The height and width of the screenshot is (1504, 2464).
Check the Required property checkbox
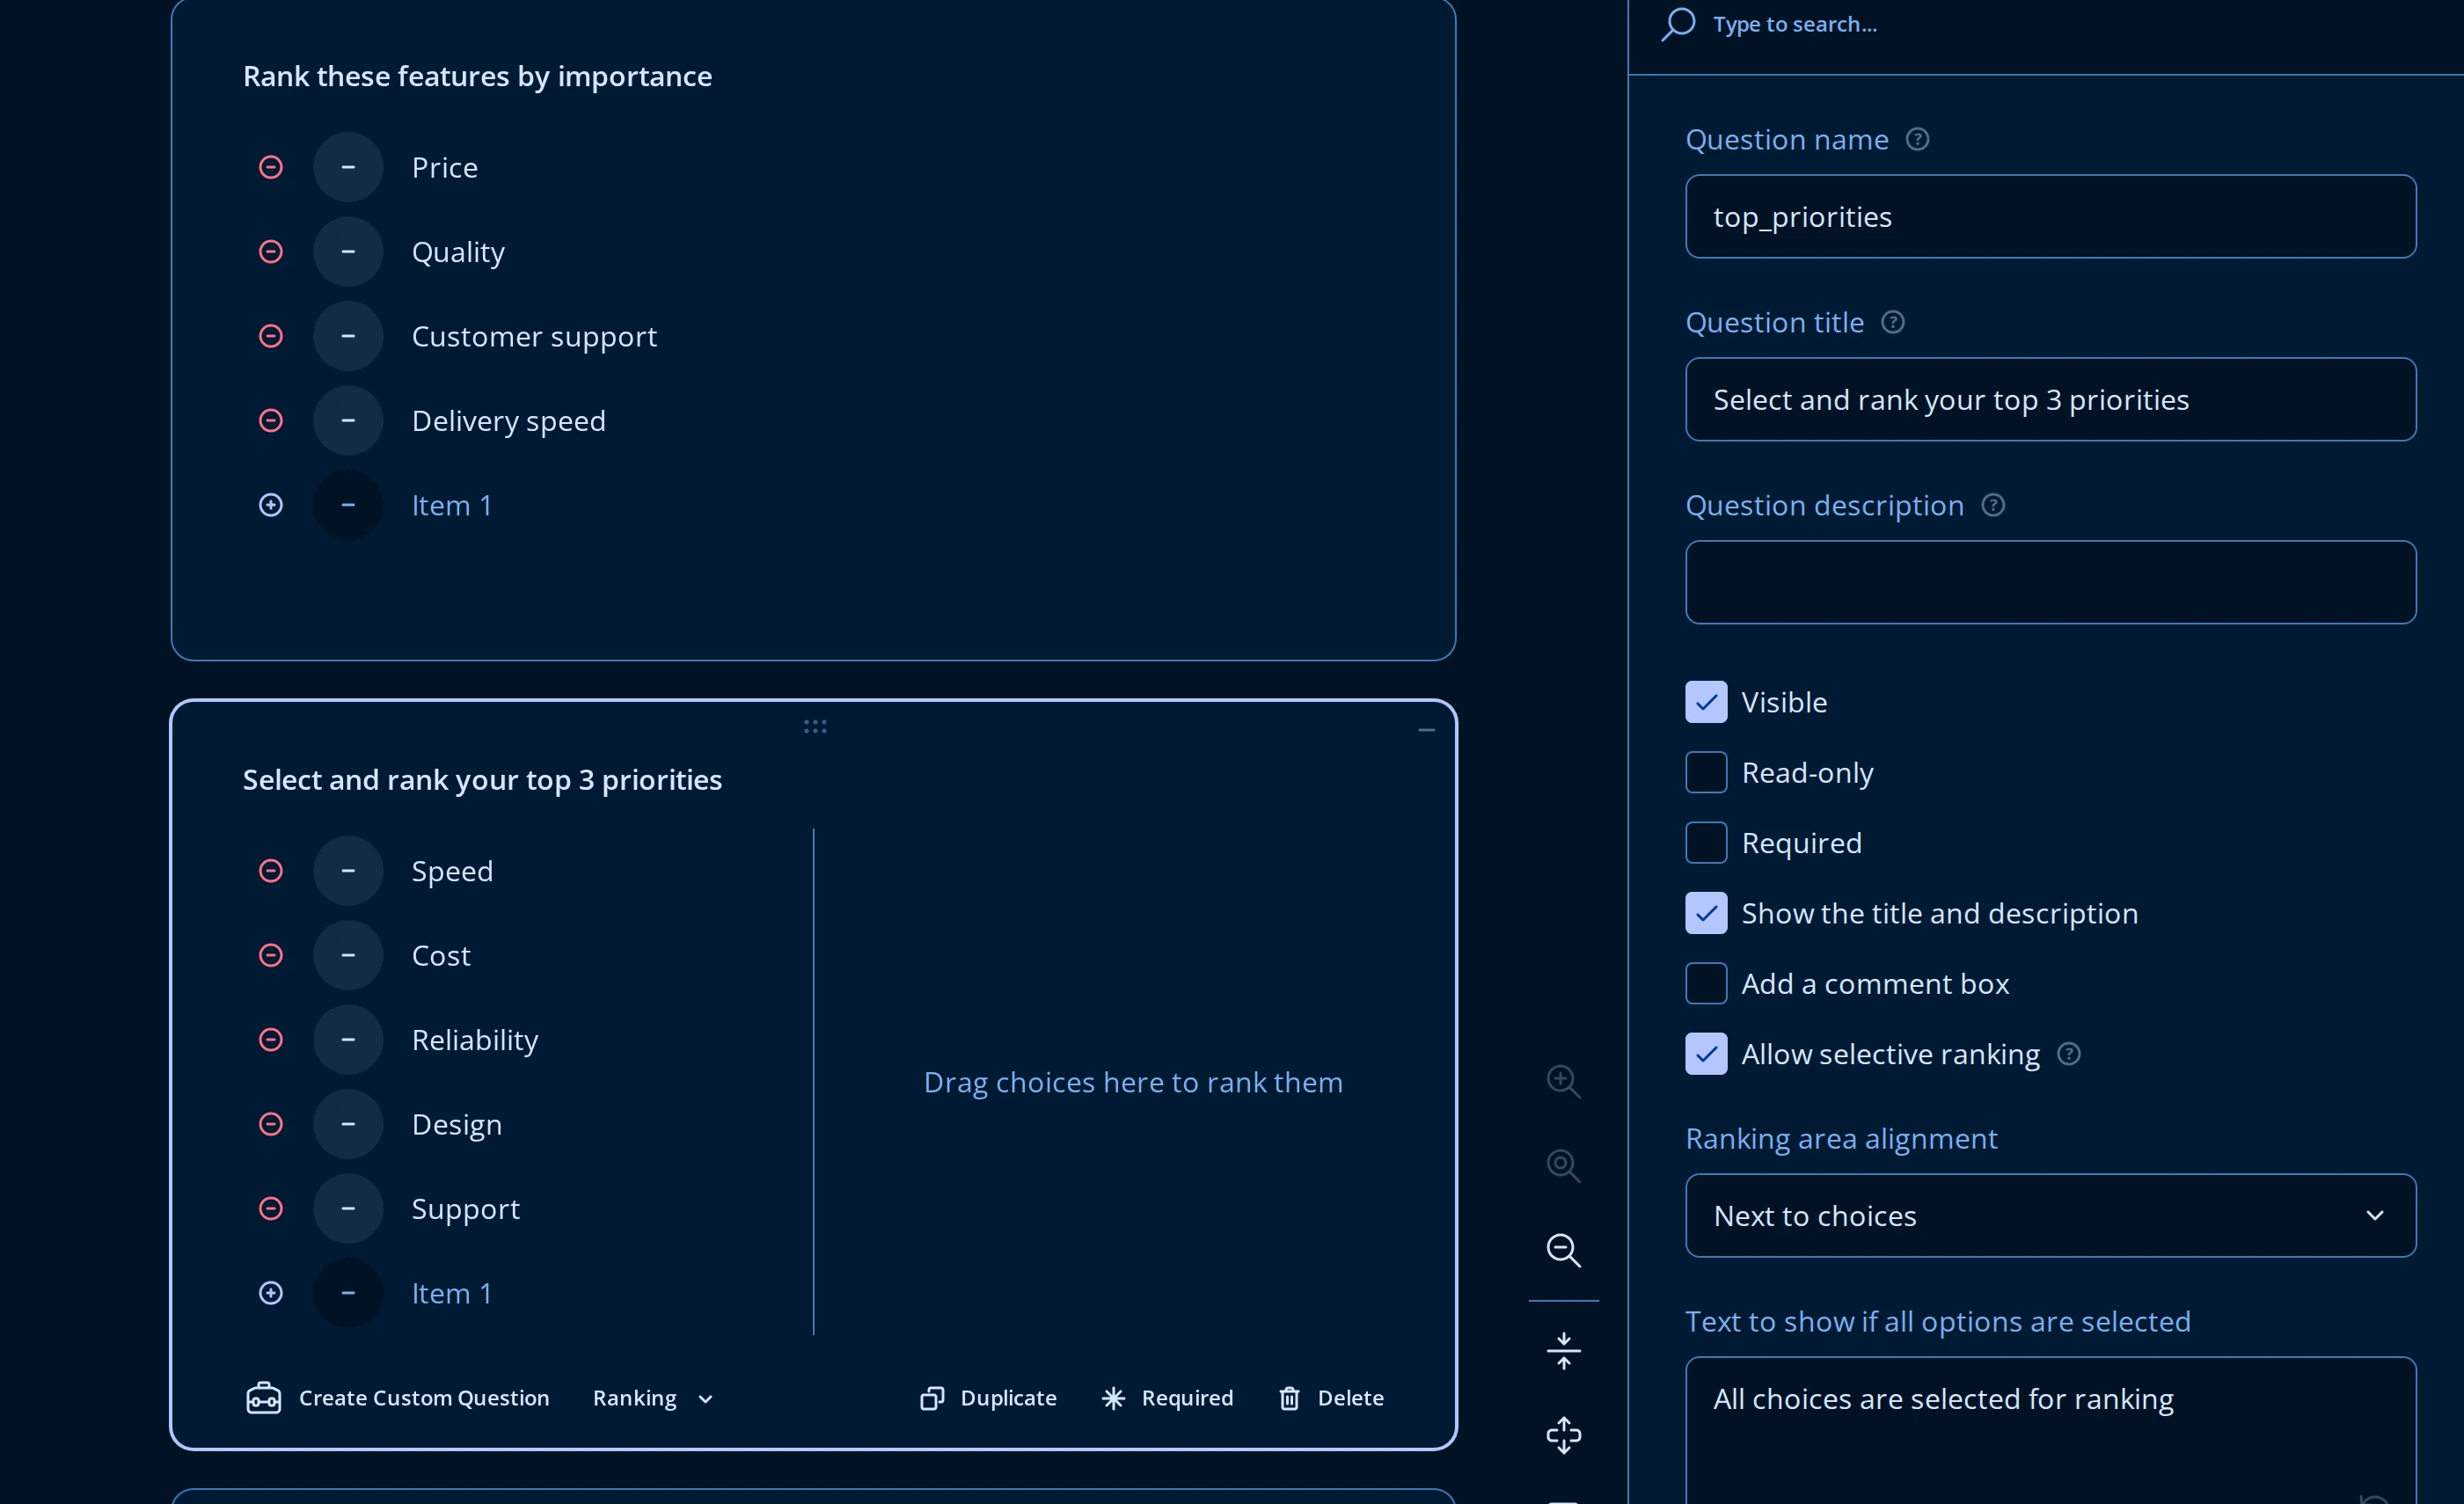(1705, 843)
